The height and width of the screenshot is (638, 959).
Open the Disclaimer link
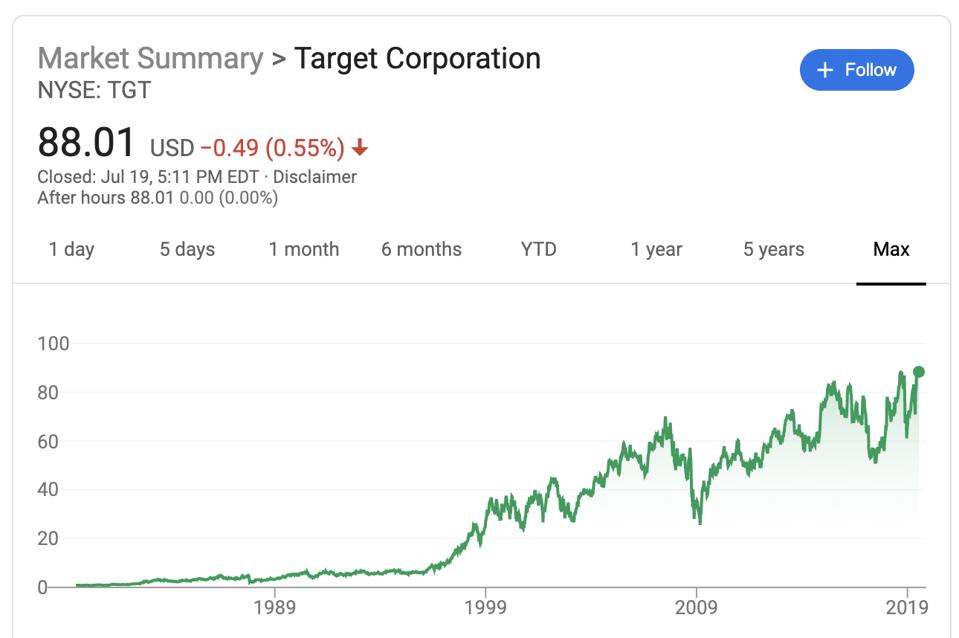pos(315,177)
